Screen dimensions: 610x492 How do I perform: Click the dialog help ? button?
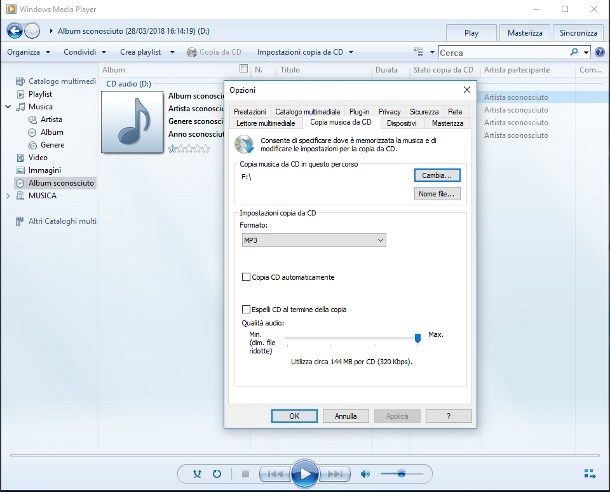[449, 416]
